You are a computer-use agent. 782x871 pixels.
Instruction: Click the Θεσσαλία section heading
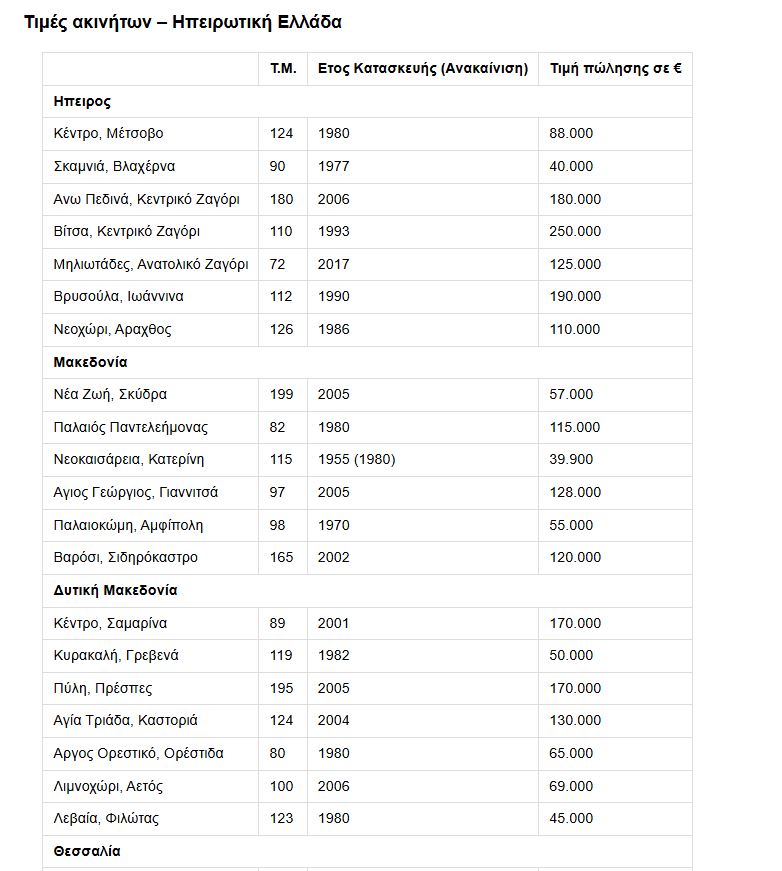tap(87, 851)
